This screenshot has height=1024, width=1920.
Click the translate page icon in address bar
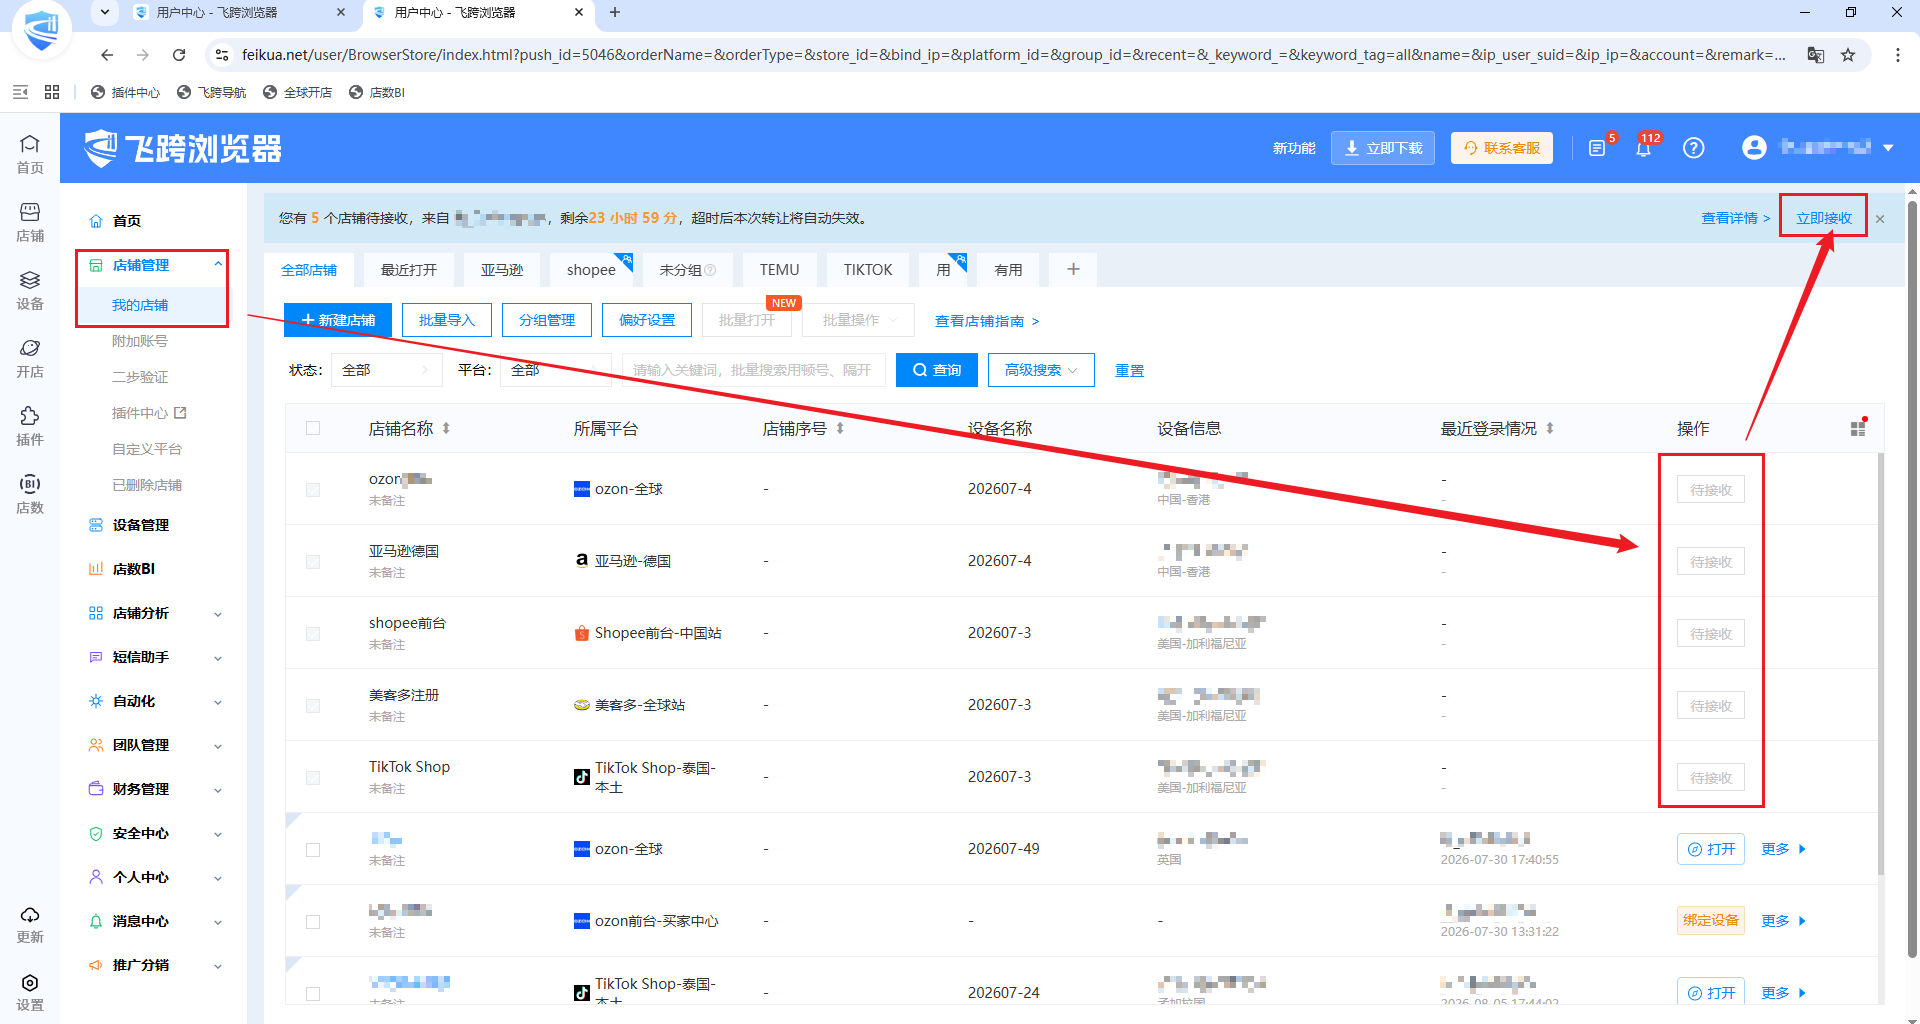1815,55
